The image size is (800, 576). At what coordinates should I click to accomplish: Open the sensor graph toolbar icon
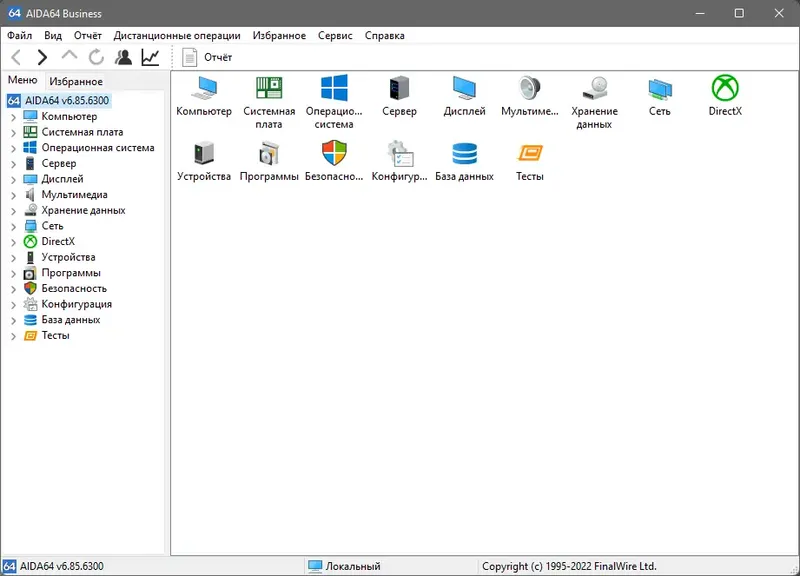(x=150, y=57)
